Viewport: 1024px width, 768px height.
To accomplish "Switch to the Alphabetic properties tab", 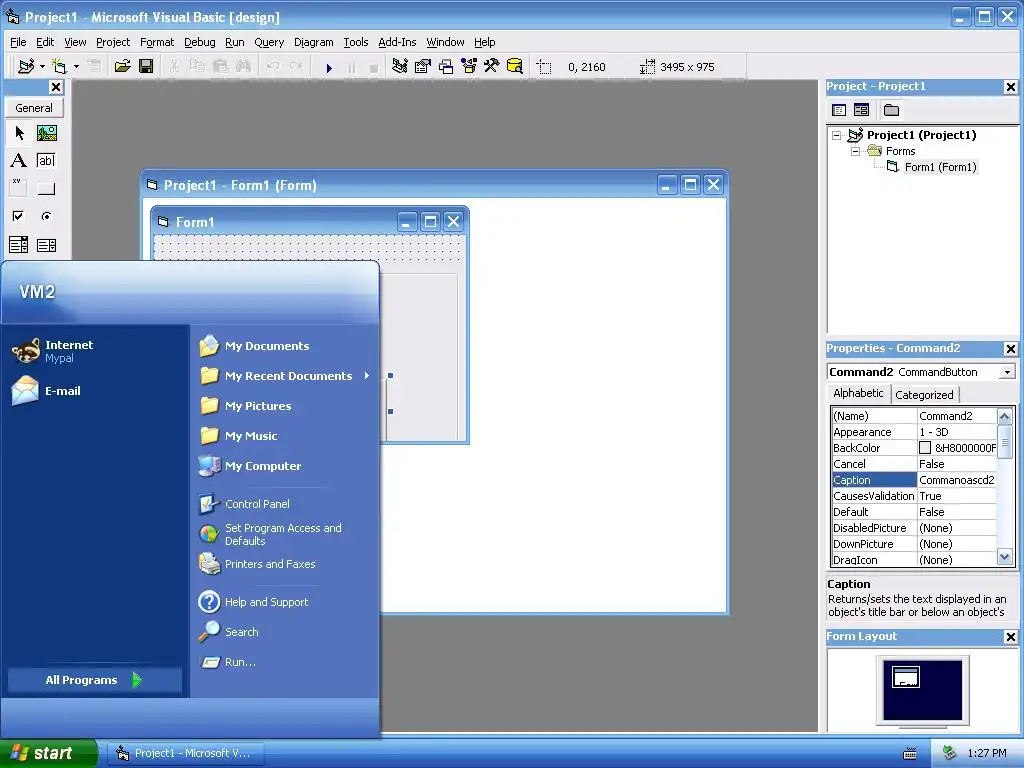I will (x=858, y=393).
